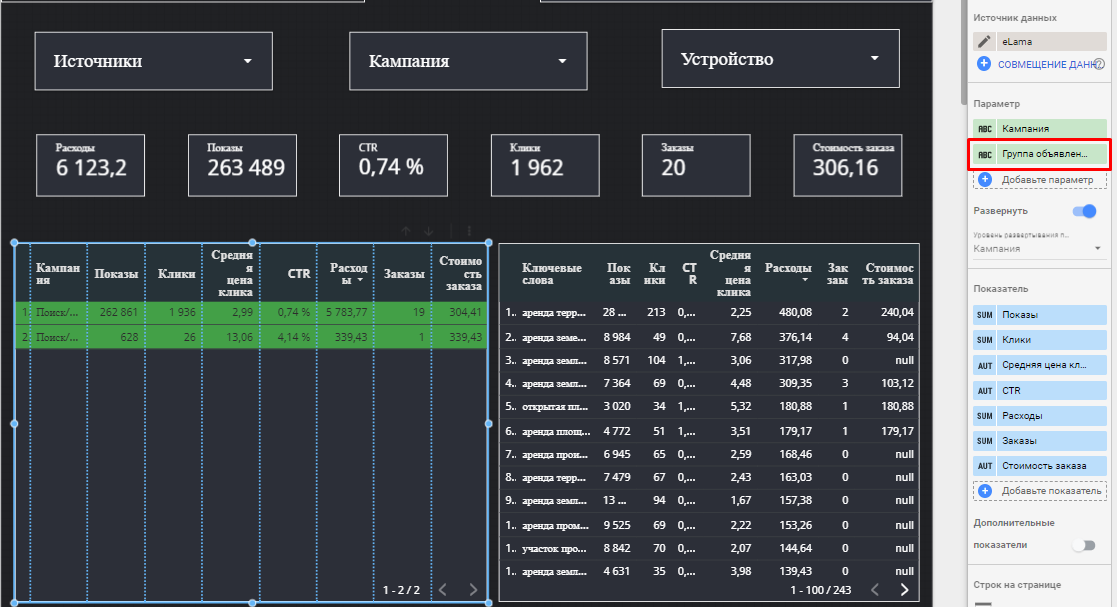Expand the Кампания filter dropdown

click(466, 61)
